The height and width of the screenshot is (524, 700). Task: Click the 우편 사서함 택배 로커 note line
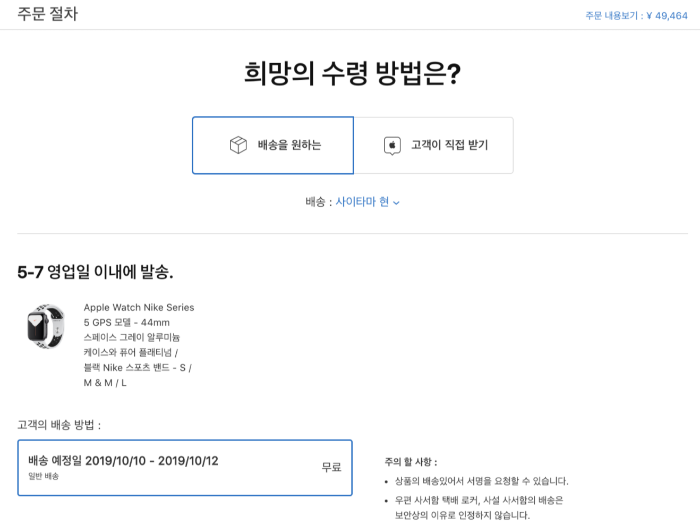point(479,500)
